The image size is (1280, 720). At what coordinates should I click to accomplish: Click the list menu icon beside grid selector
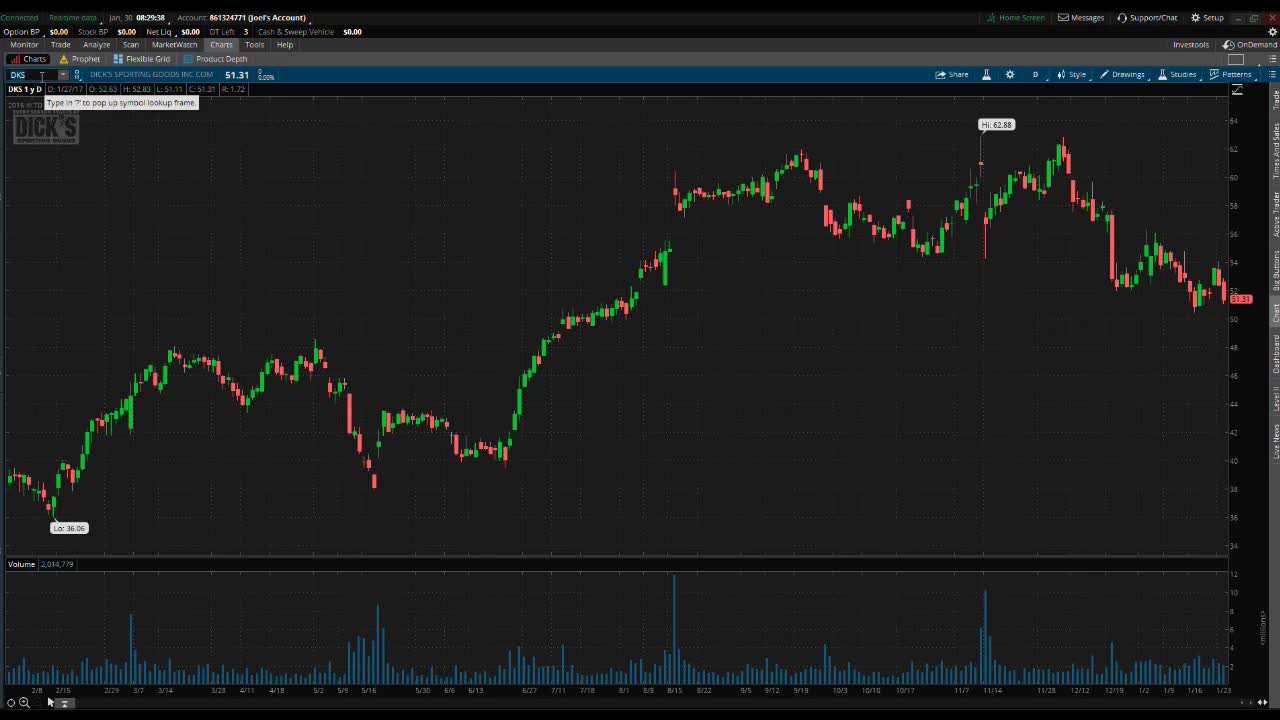click(1272, 59)
